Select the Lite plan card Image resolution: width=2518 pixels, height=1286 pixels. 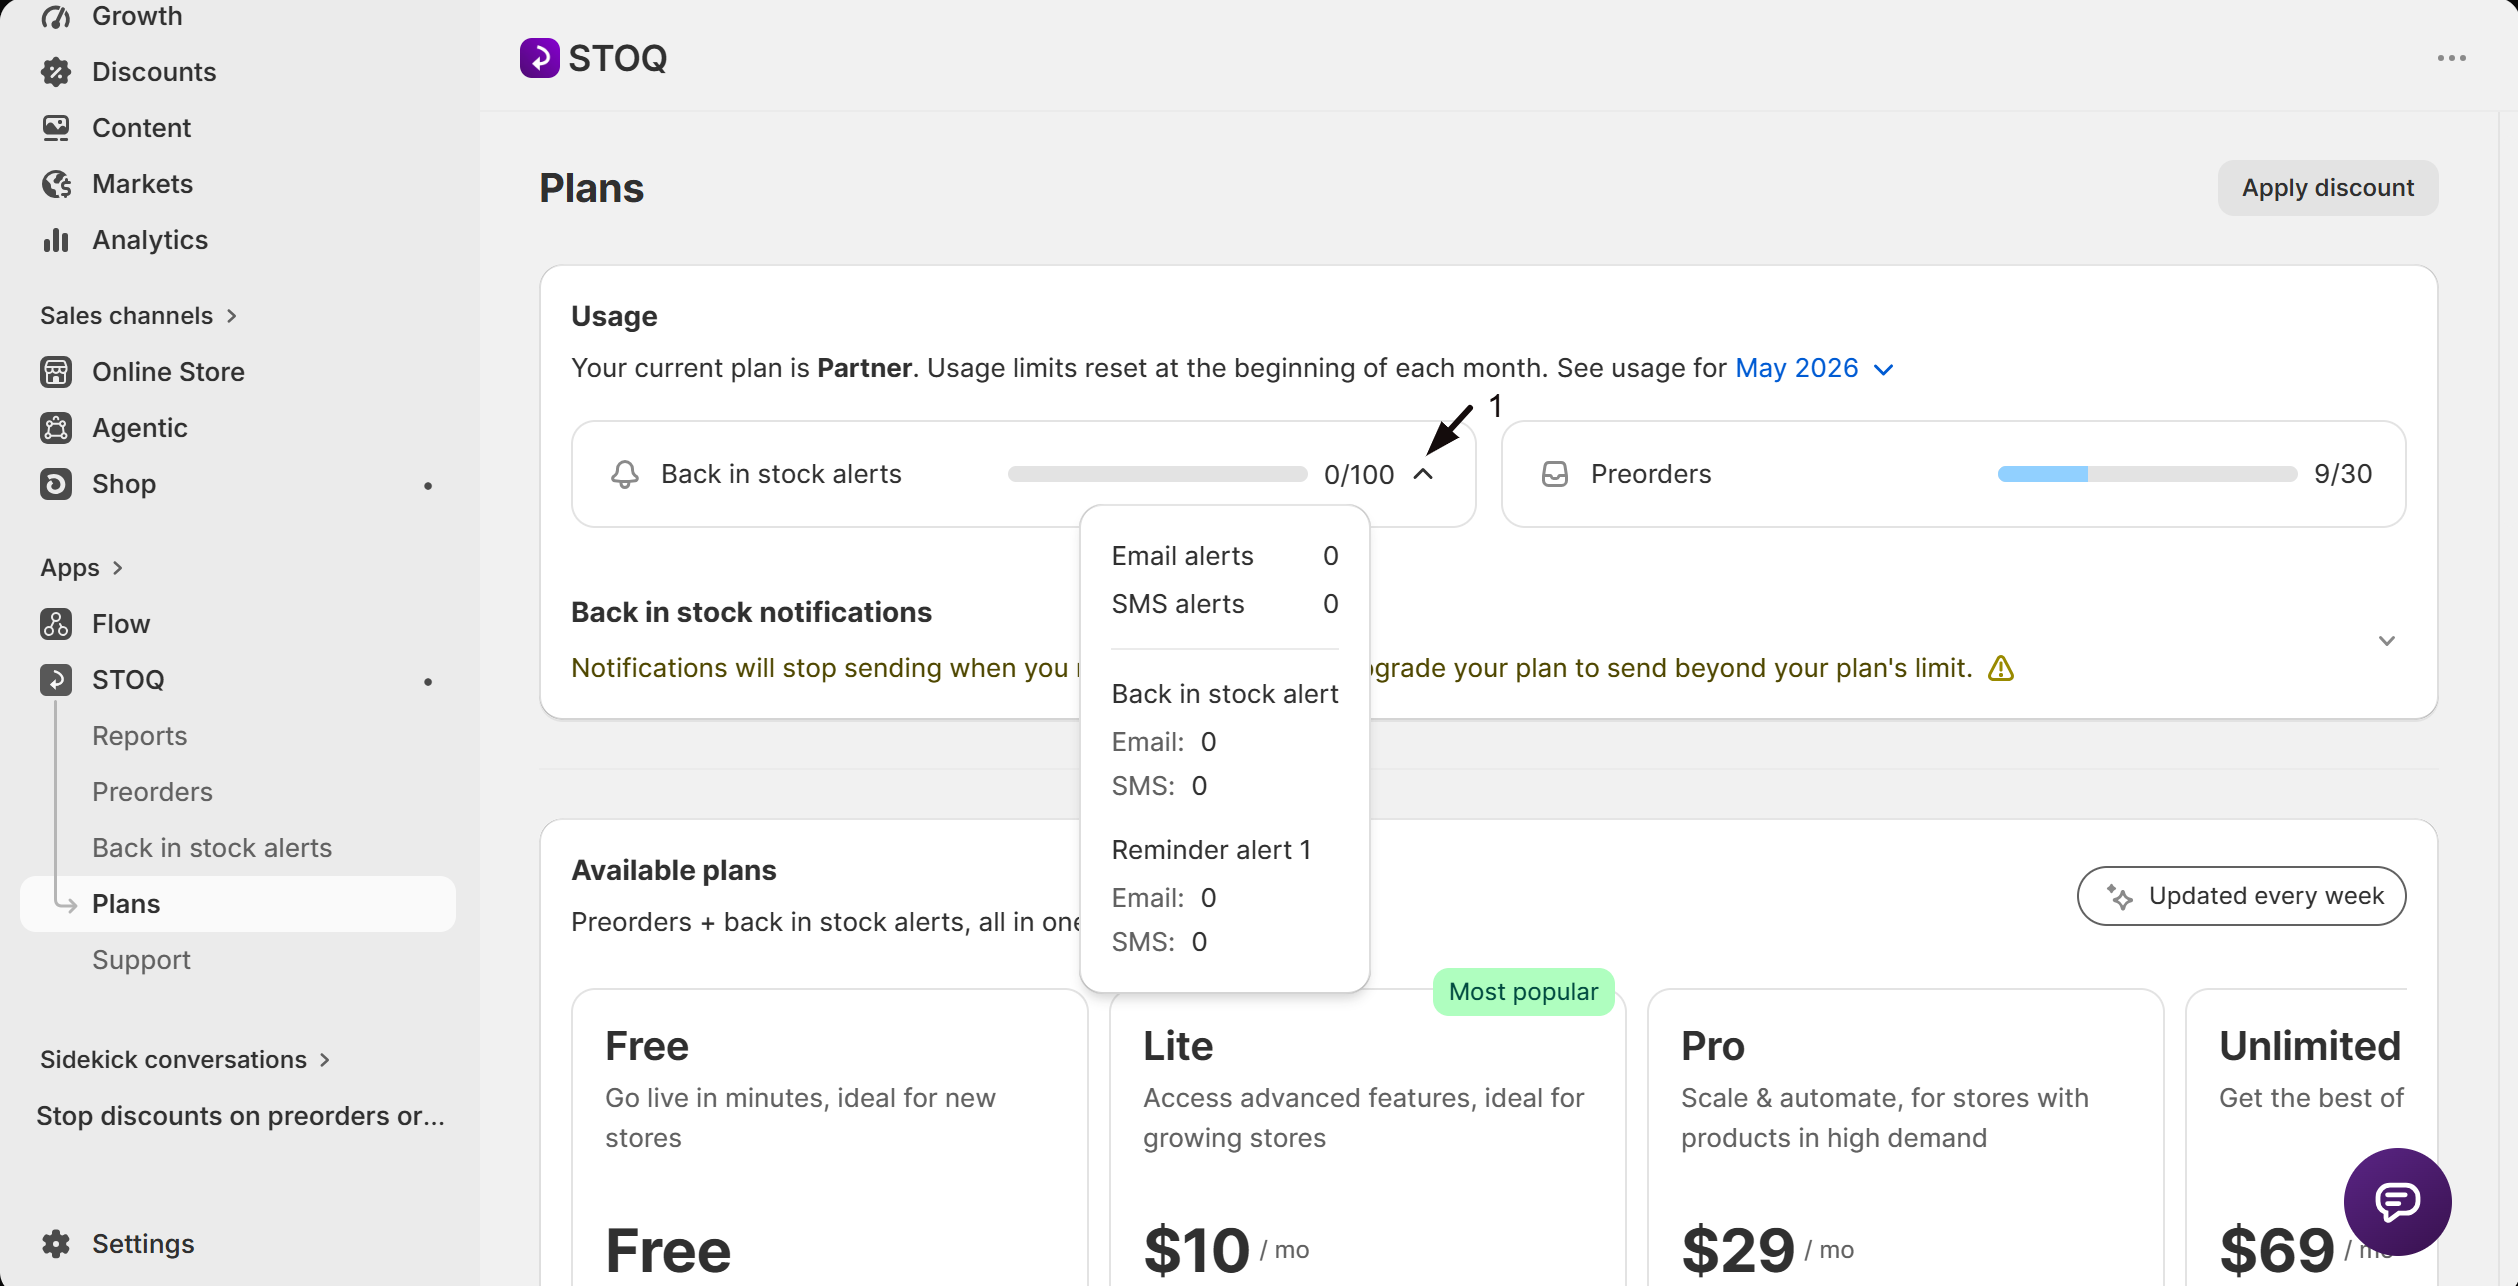1367,1138
